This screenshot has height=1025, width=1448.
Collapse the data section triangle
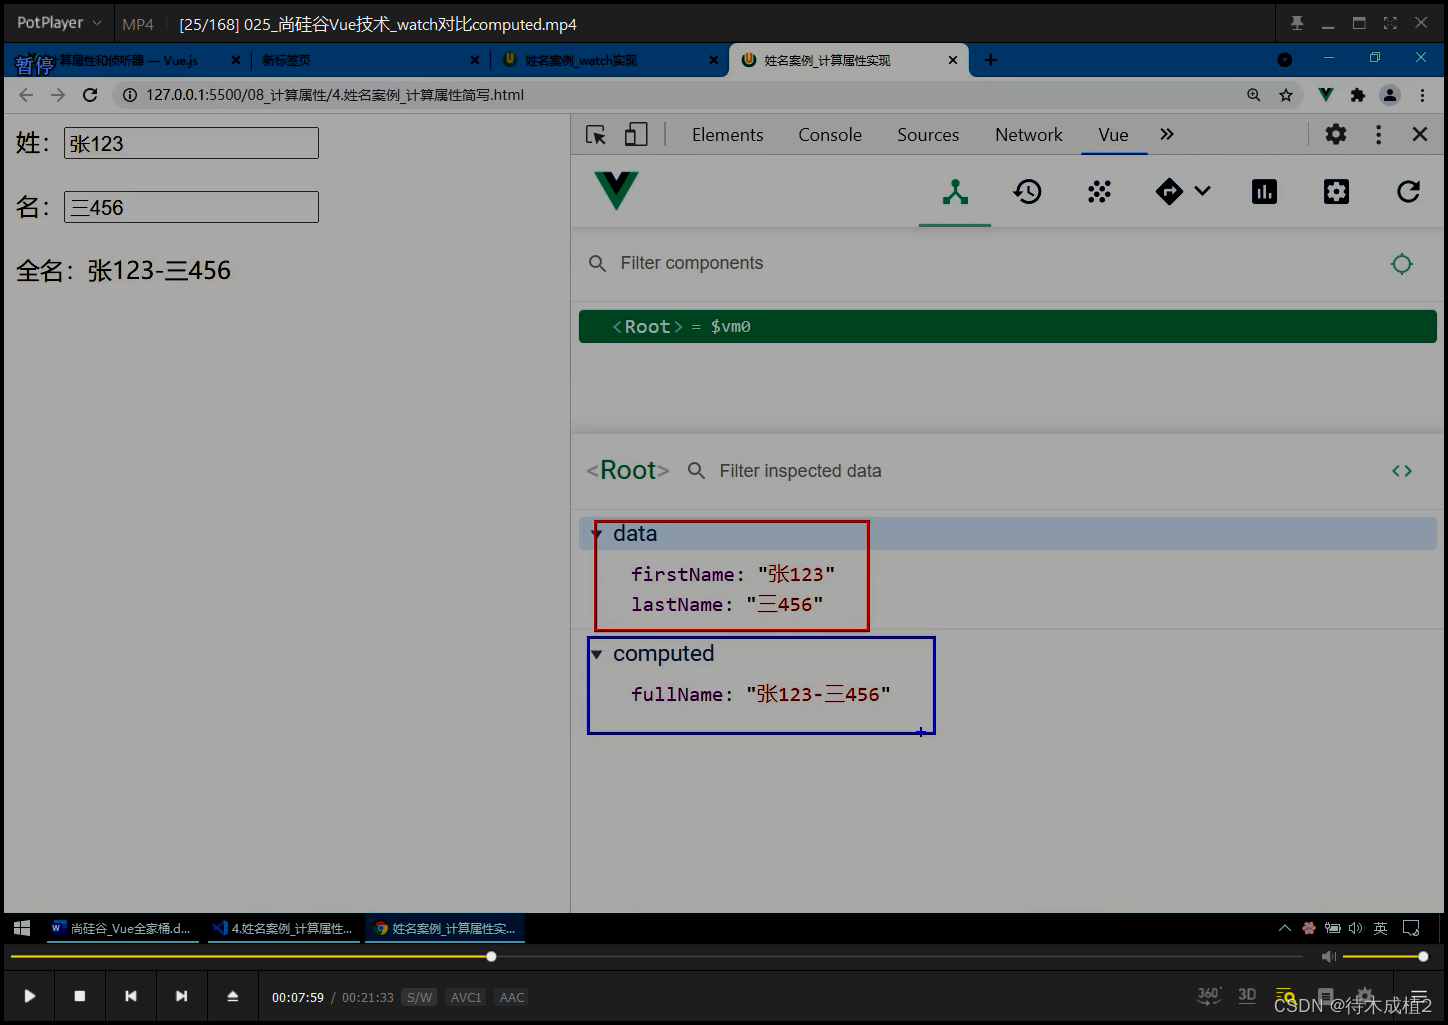tap(597, 534)
